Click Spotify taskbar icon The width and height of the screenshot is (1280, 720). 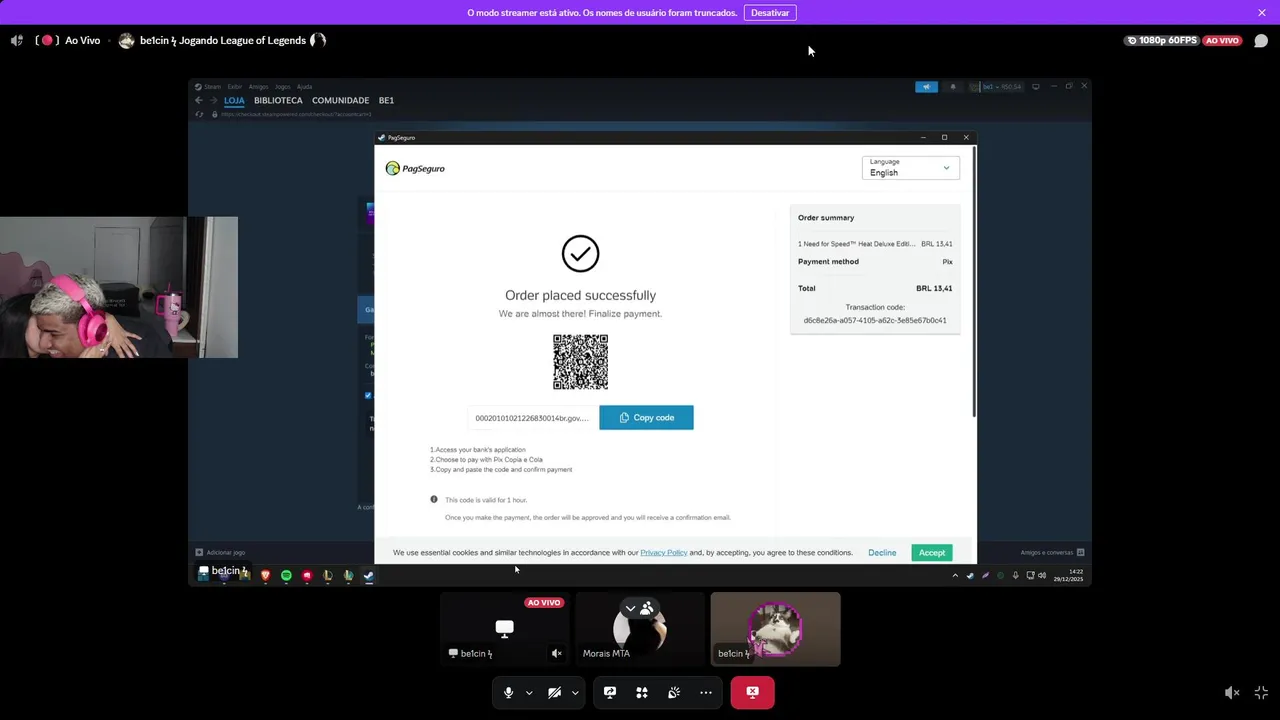[x=286, y=575]
